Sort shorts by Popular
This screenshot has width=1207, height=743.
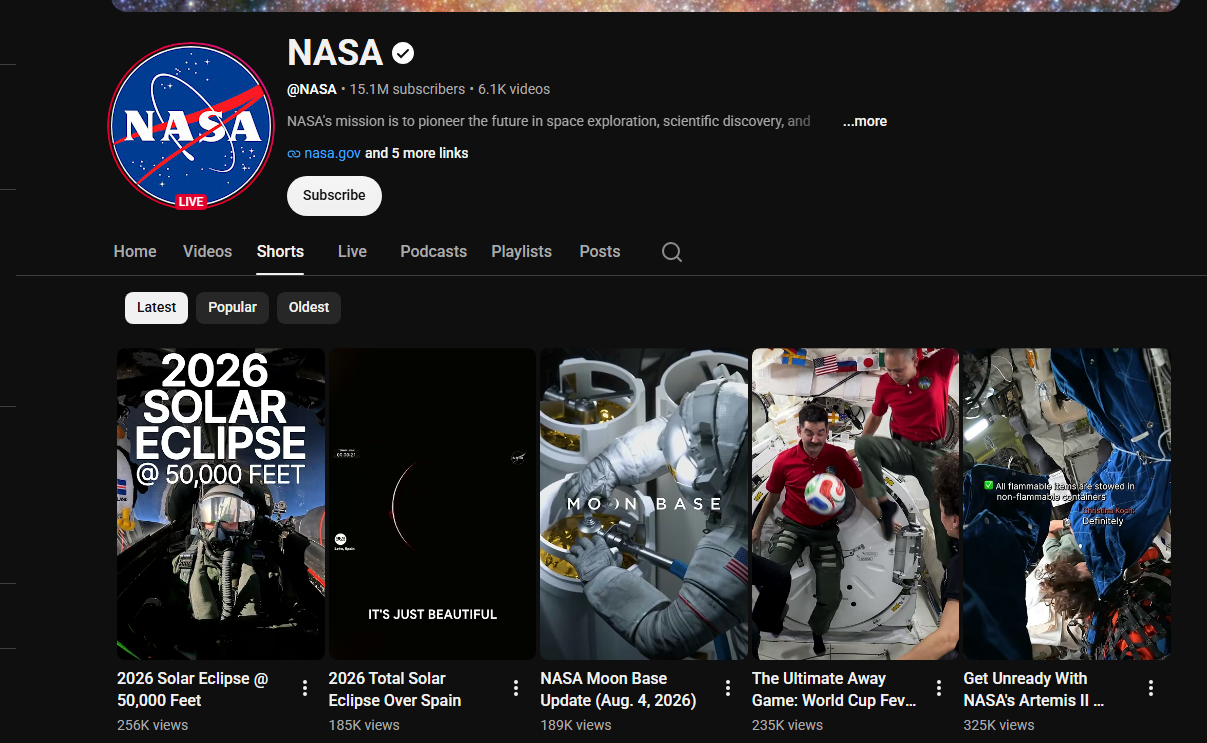(x=232, y=308)
